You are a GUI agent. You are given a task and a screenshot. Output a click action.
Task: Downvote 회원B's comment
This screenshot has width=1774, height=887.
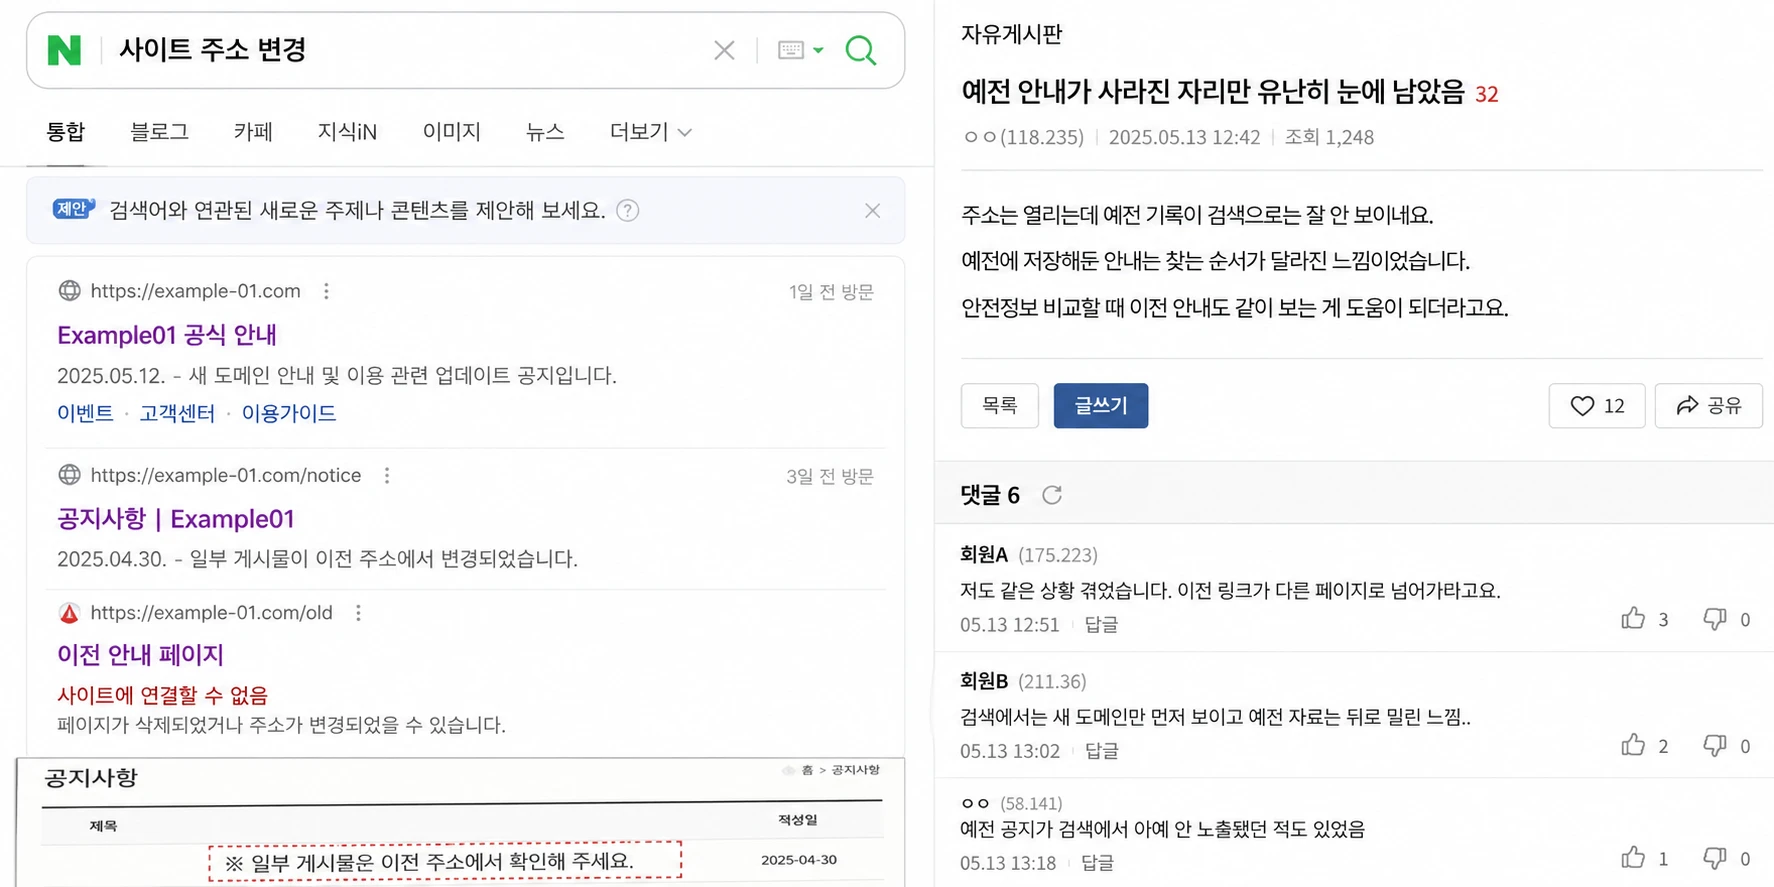pyautogui.click(x=1715, y=745)
